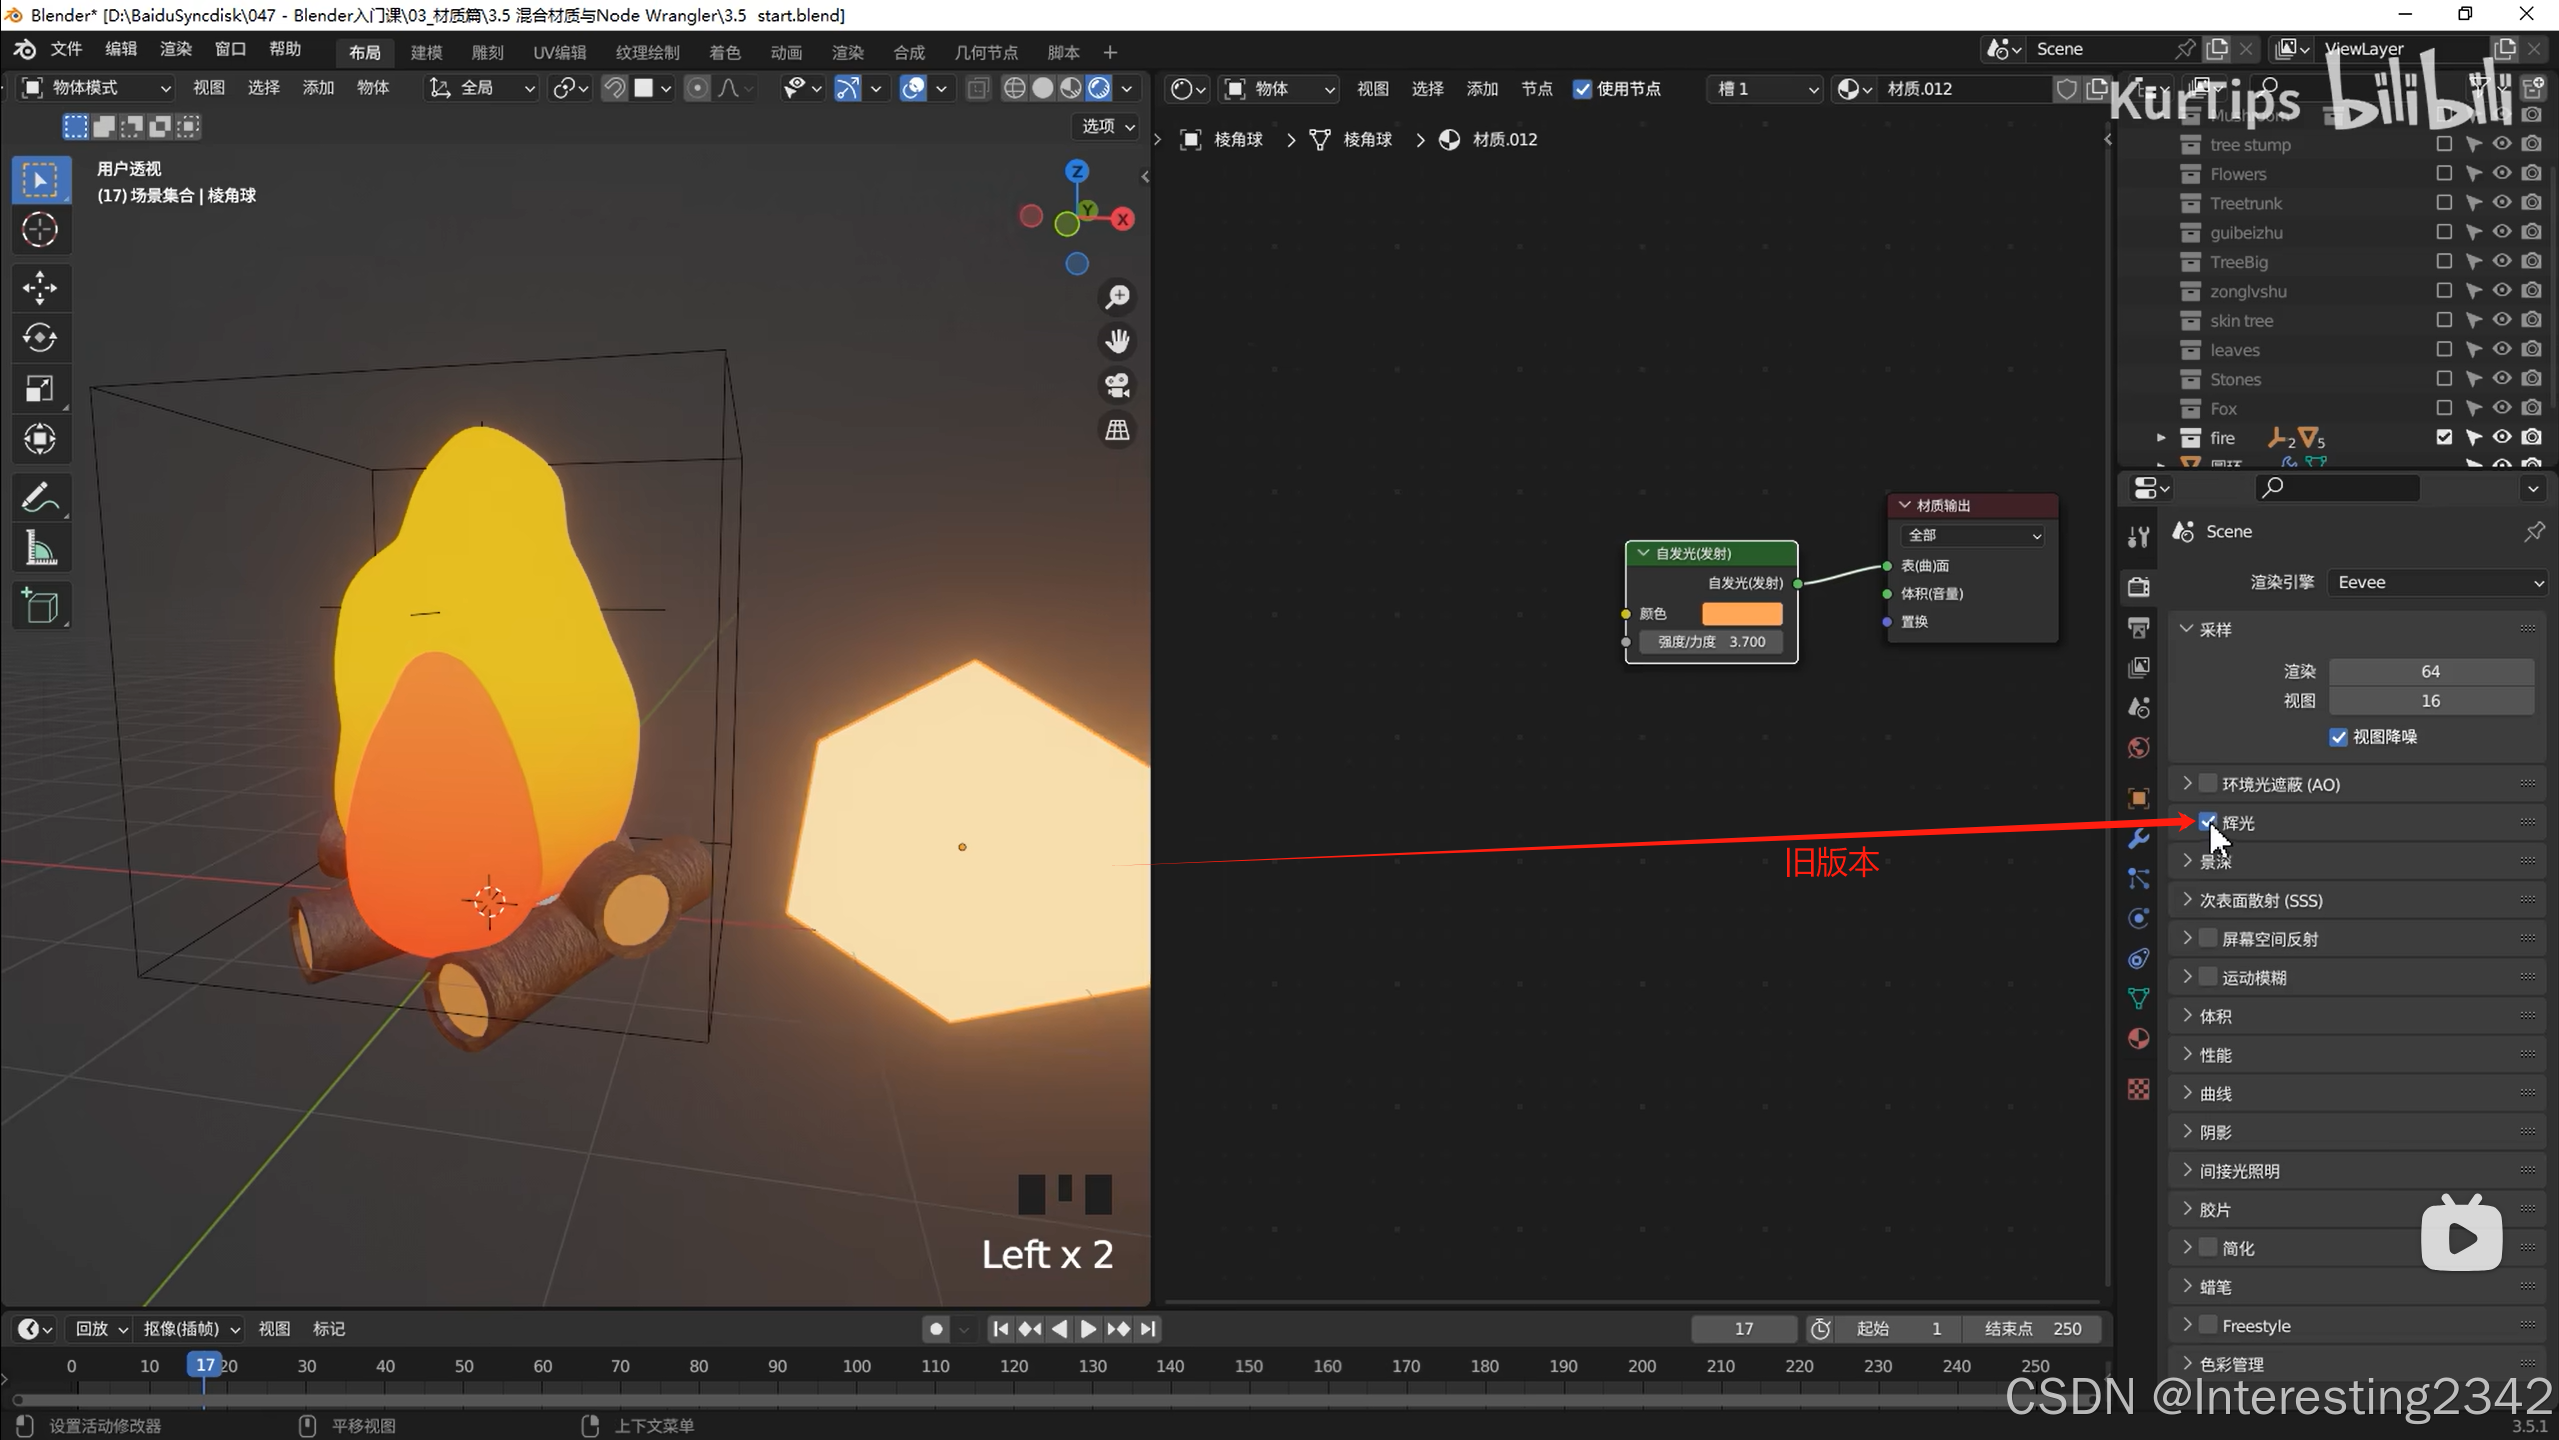Expand the fire collection in the outliner
This screenshot has width=2559, height=1440.
tap(2161, 438)
